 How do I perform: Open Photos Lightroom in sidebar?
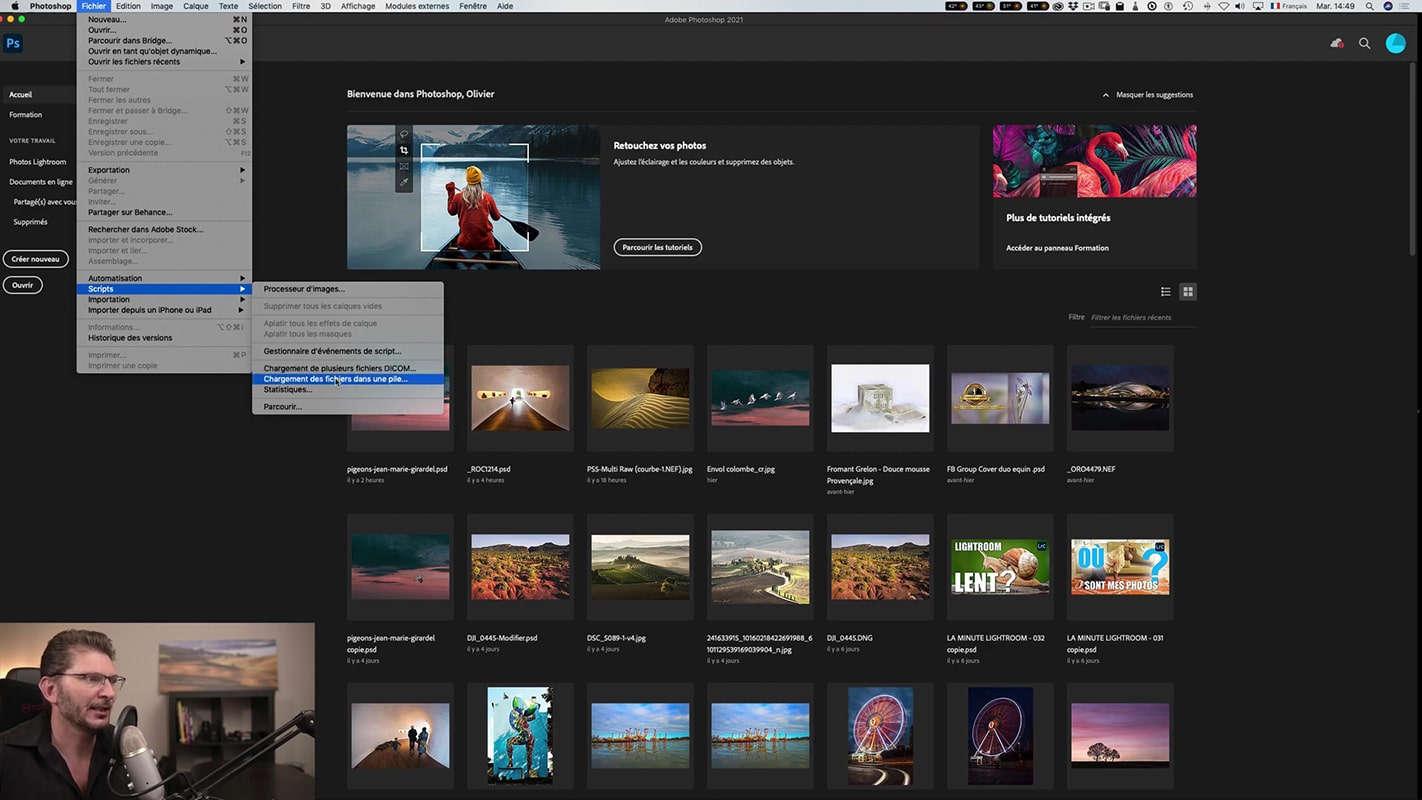tap(38, 162)
